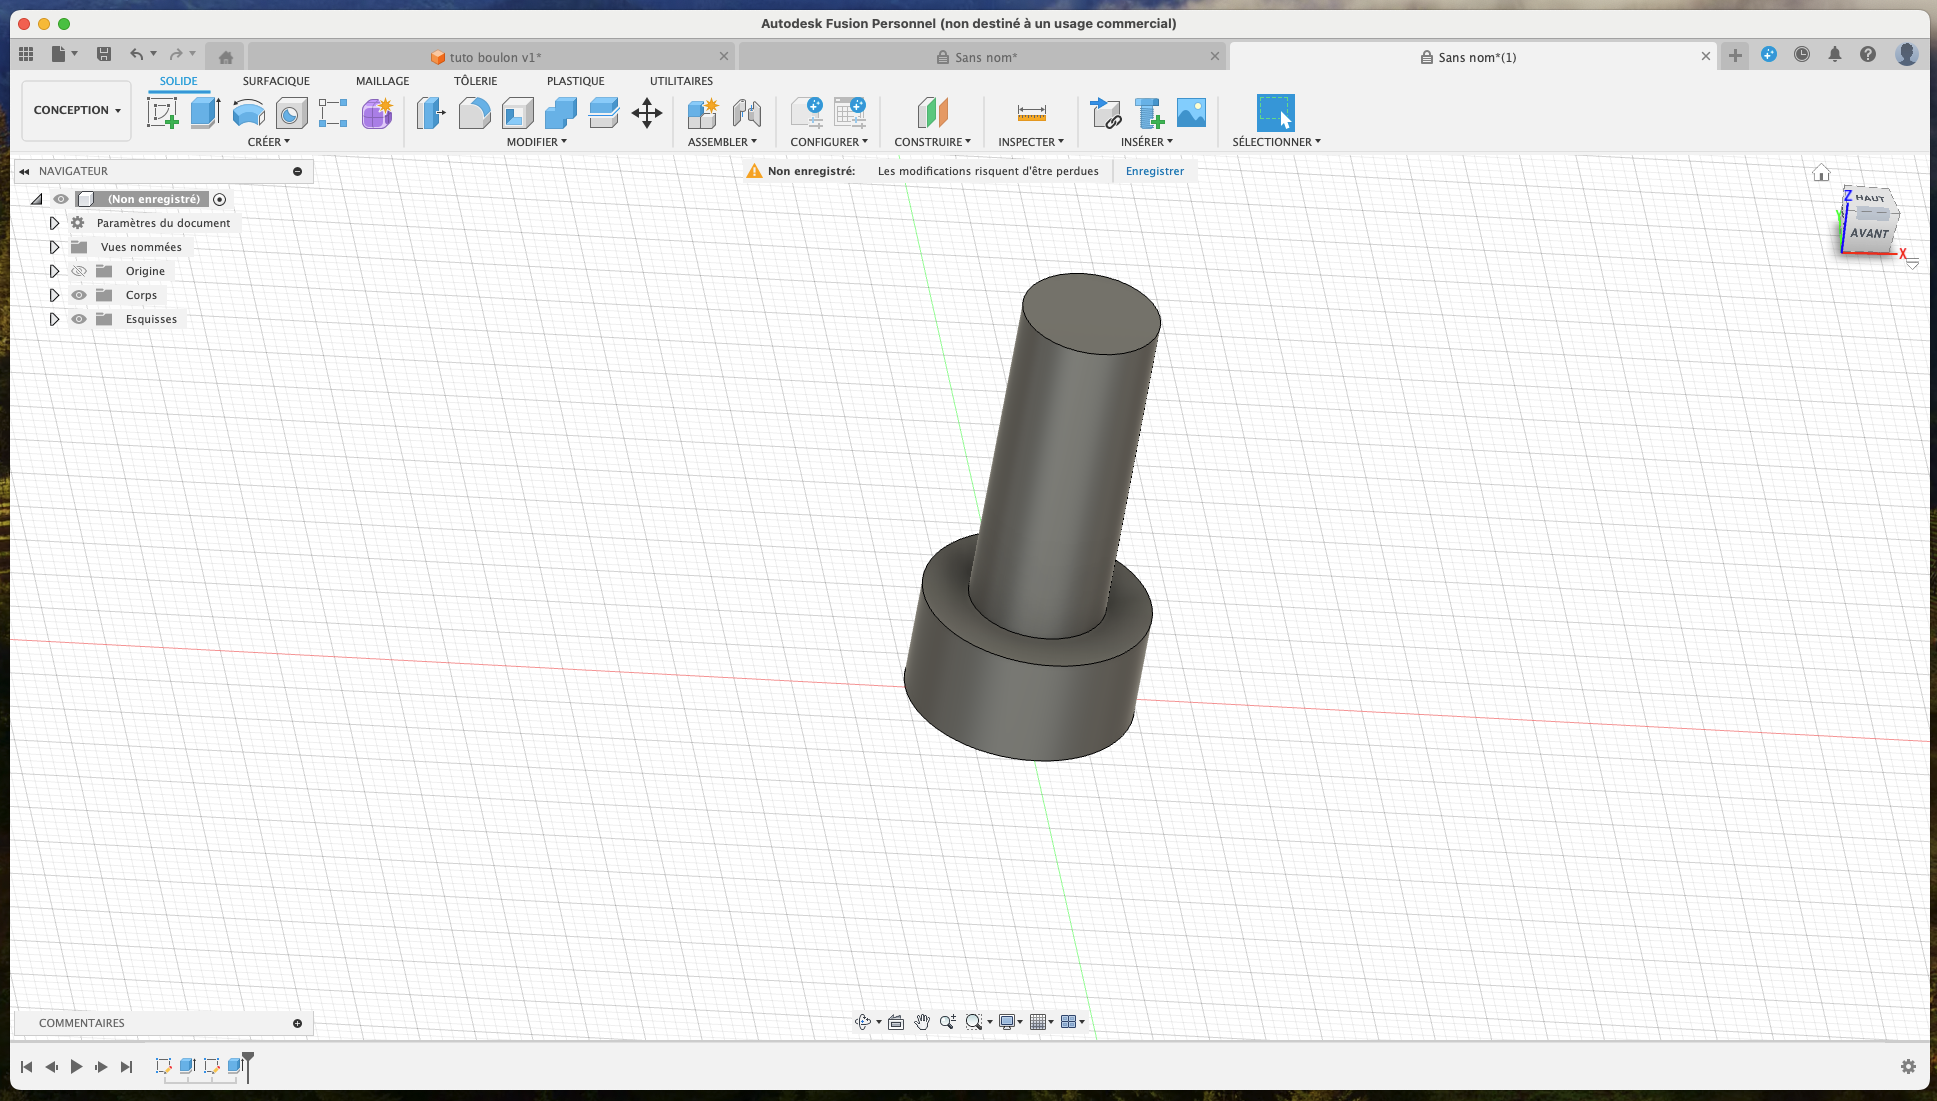The height and width of the screenshot is (1101, 1937).
Task: Click the AVANT face of ViewCube
Action: click(x=1868, y=233)
